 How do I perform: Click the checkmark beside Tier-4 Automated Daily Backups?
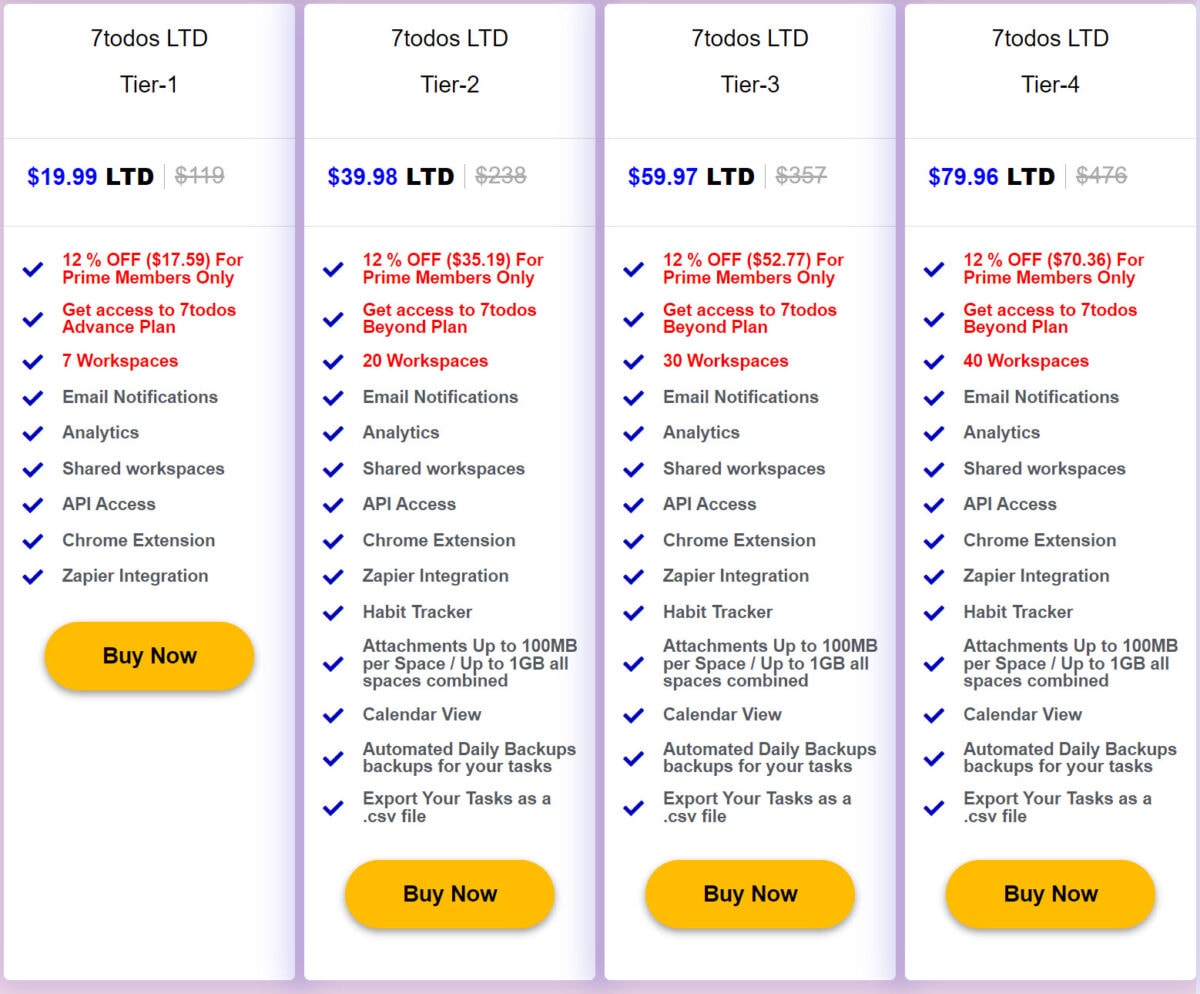(x=932, y=758)
